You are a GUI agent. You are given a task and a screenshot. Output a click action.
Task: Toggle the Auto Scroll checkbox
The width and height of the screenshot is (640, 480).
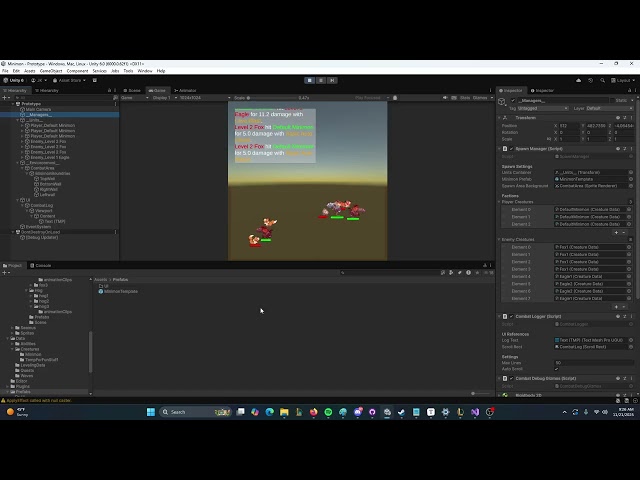click(556, 369)
